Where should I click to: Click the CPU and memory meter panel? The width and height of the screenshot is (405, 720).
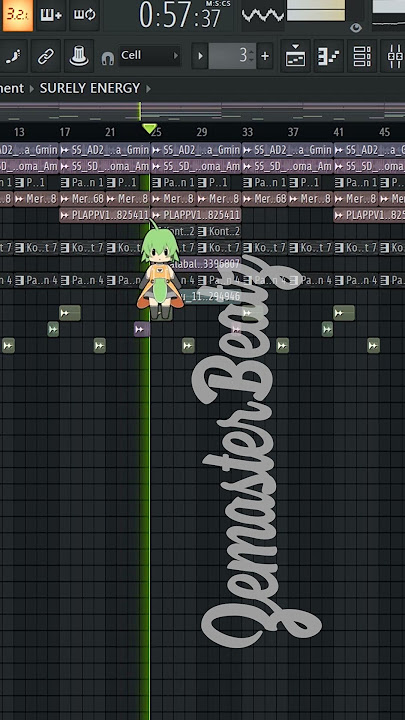[316, 11]
